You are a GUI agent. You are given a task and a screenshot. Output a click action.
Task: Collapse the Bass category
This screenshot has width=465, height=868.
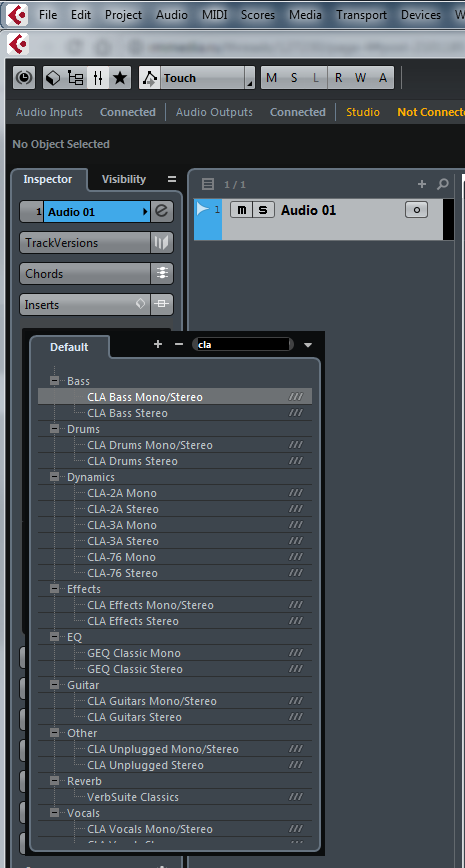click(x=54, y=381)
